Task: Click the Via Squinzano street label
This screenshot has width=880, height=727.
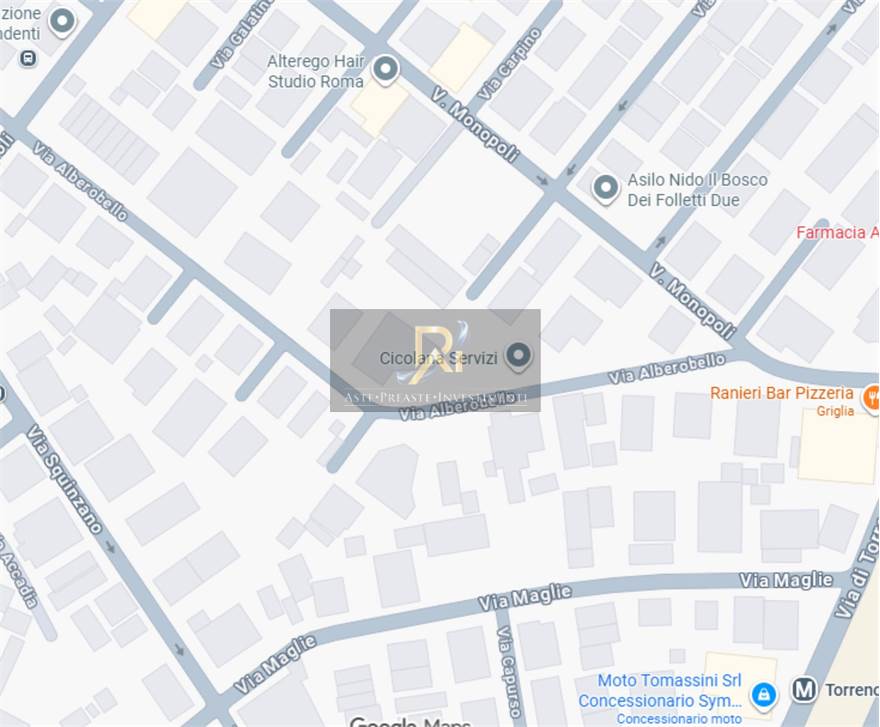Action: (65, 479)
